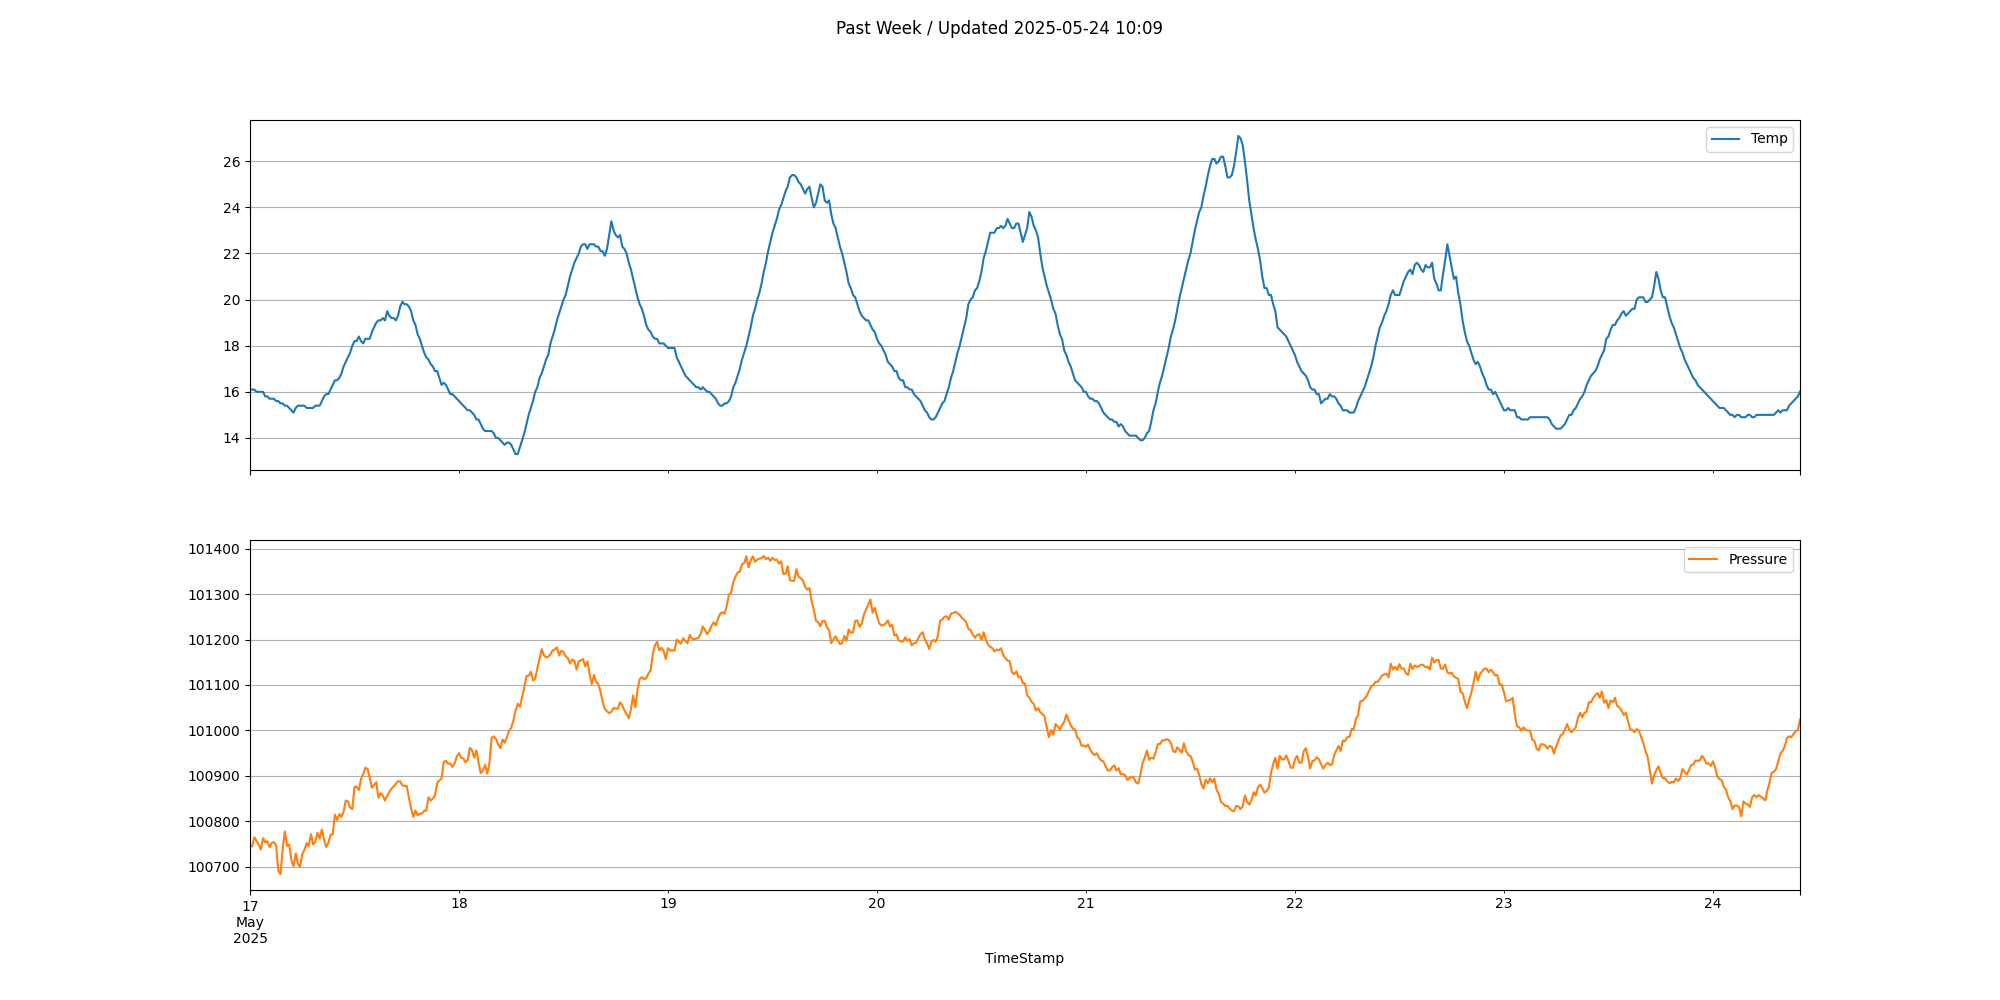This screenshot has width=2000, height=1000.
Task: Click the '100800' pressure axis tick label
Action: coord(215,822)
